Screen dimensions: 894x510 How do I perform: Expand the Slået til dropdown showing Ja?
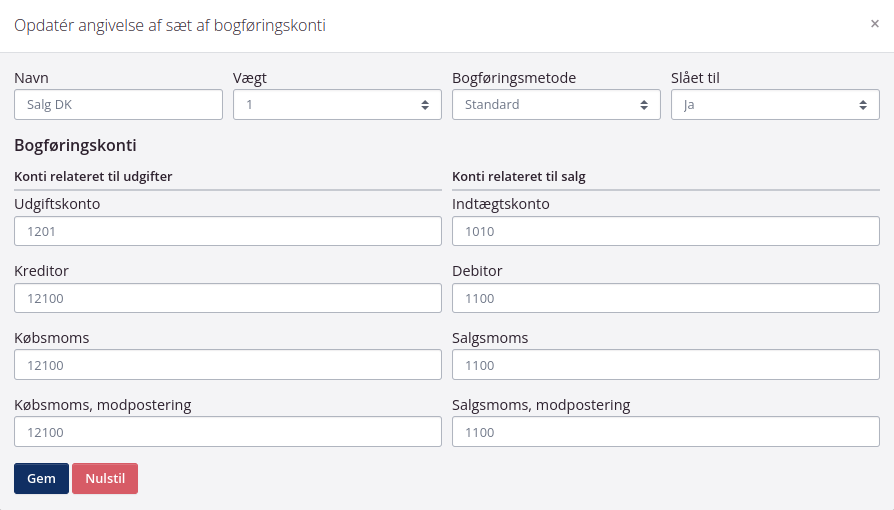click(775, 104)
